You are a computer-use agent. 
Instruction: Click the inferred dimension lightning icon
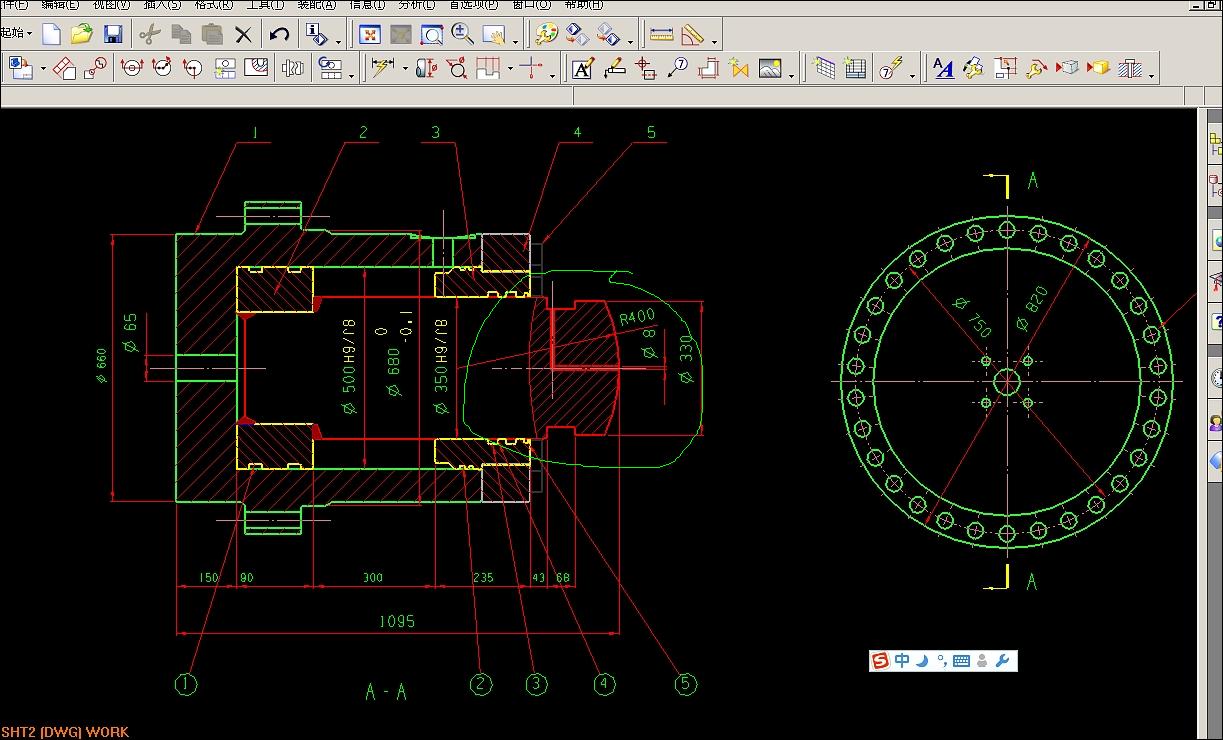pos(382,67)
